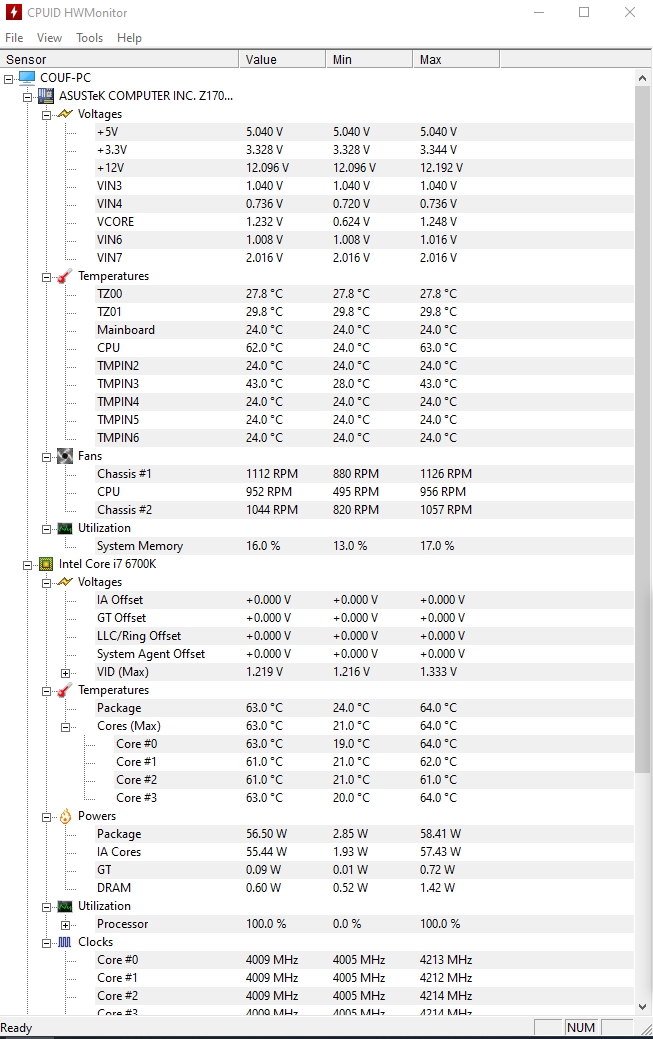
Task: Expand the Processor utilization entry
Action: [x=66, y=925]
